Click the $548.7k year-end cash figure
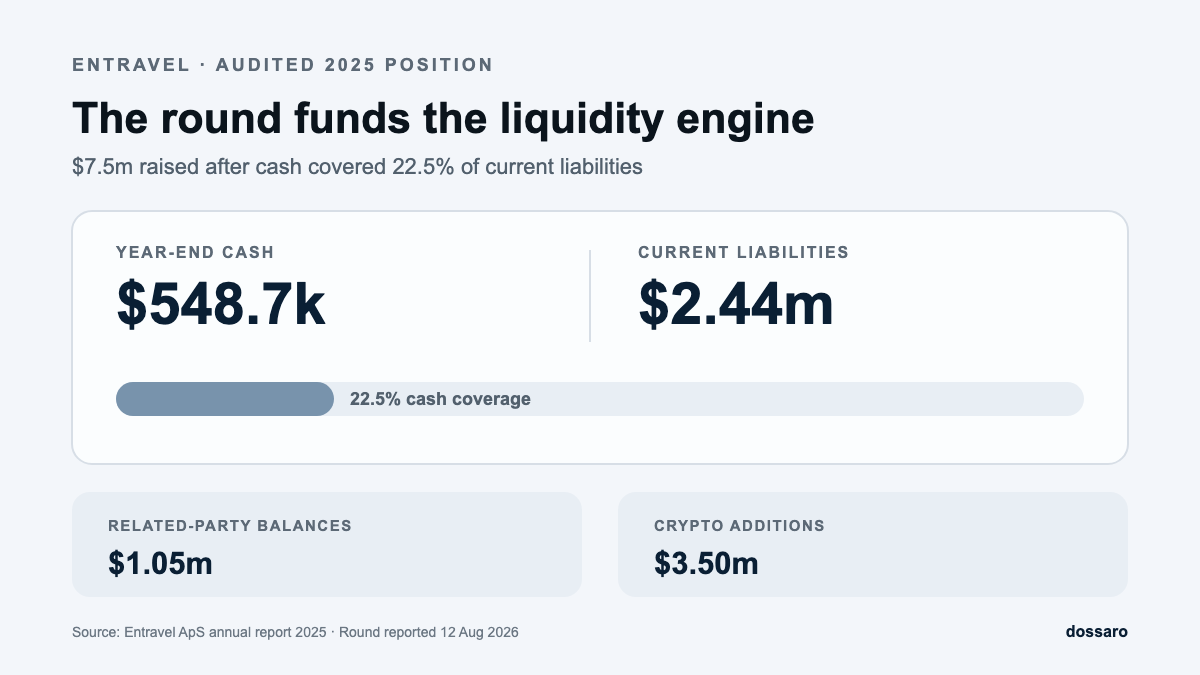This screenshot has width=1200, height=675. pyautogui.click(x=221, y=304)
